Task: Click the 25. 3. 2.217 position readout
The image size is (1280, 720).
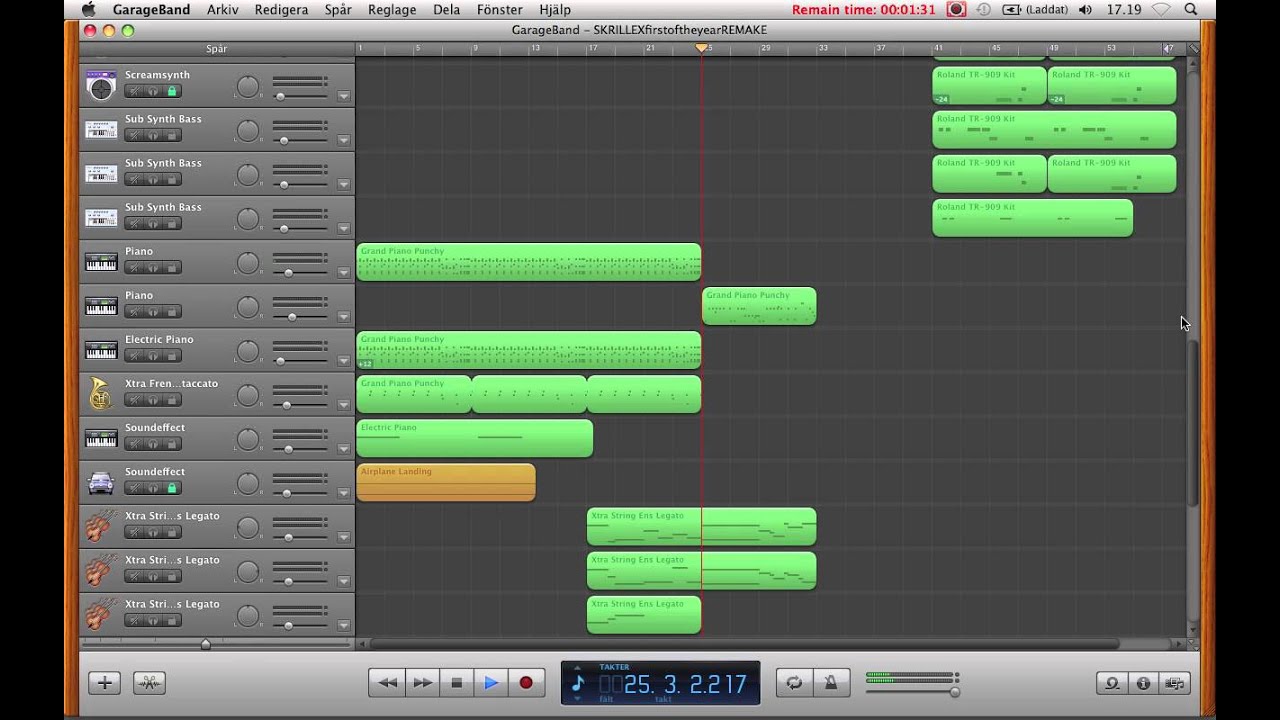Action: (685, 684)
